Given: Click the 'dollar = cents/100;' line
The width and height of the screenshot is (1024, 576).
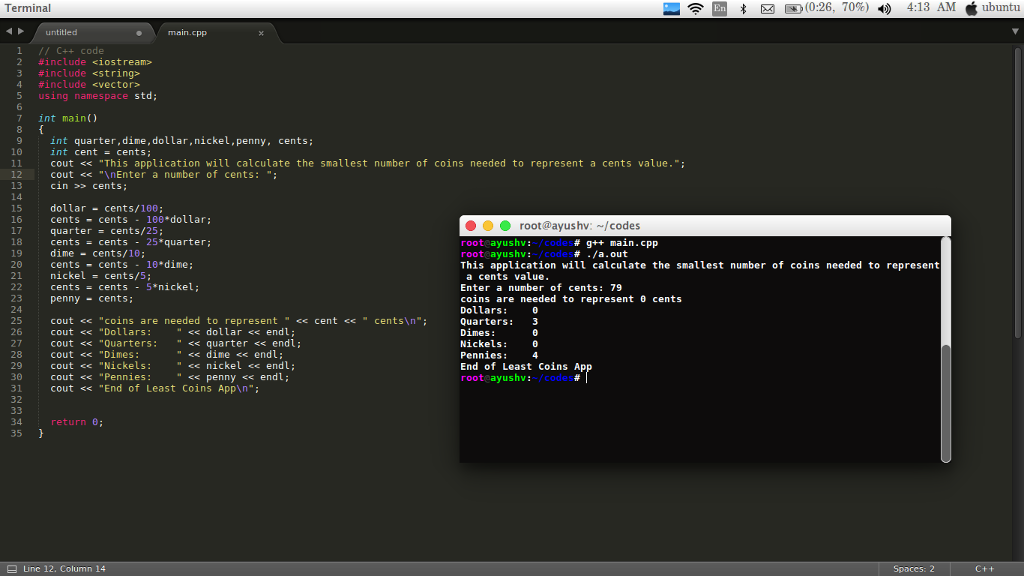Looking at the screenshot, I should coord(106,208).
